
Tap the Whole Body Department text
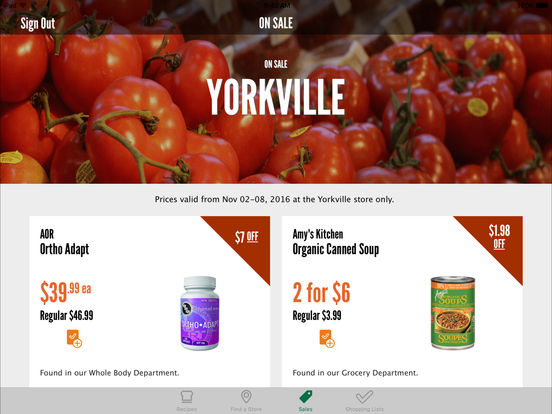click(109, 373)
